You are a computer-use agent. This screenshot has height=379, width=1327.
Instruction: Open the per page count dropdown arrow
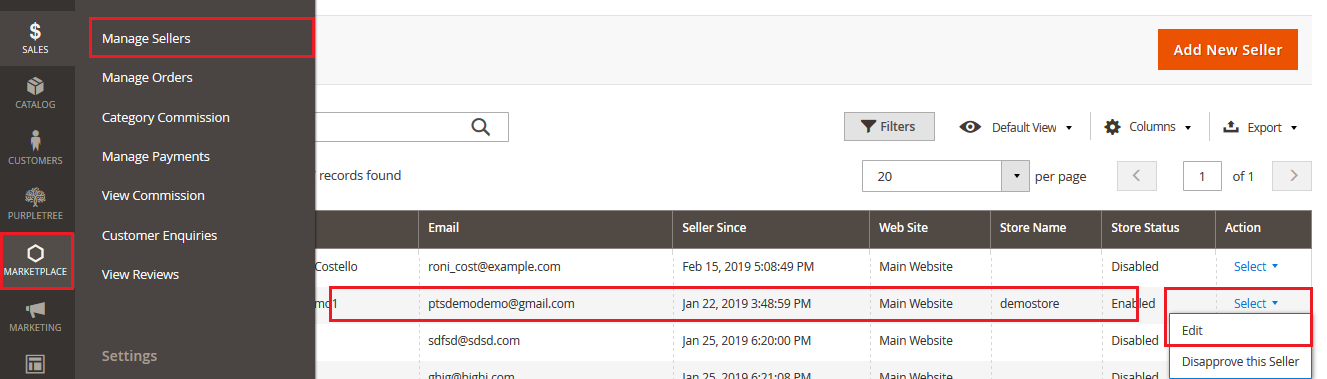click(1016, 176)
